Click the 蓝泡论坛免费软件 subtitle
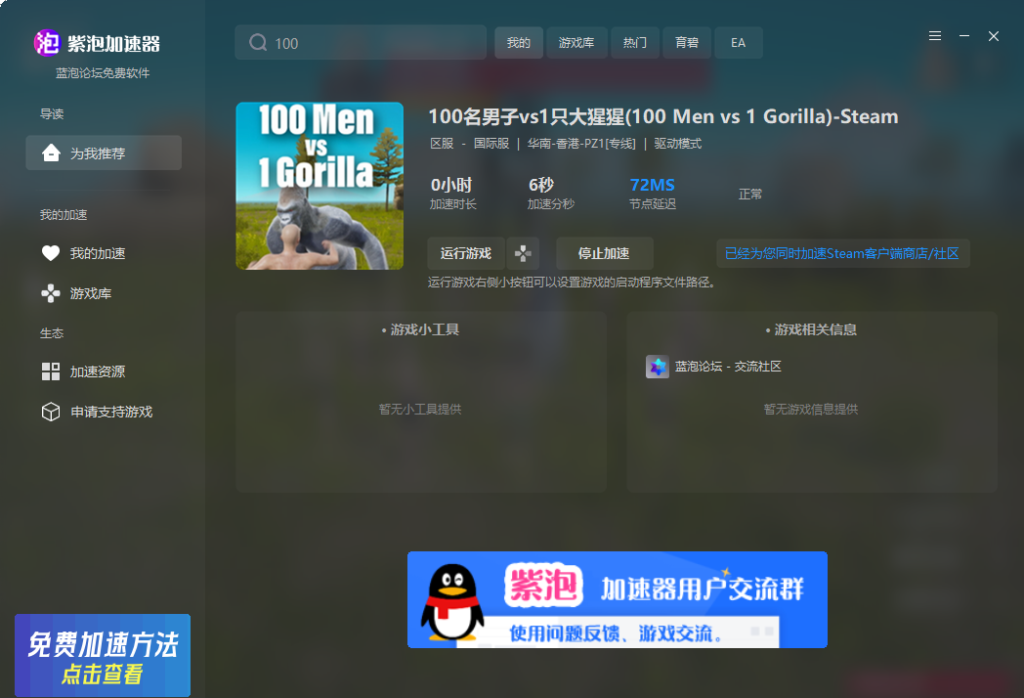Image resolution: width=1024 pixels, height=698 pixels. click(x=103, y=73)
